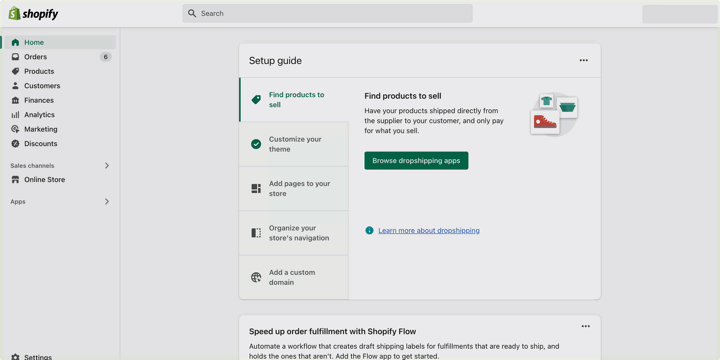Click the Shopify logo
Viewport: 720px width, 360px height.
(33, 14)
